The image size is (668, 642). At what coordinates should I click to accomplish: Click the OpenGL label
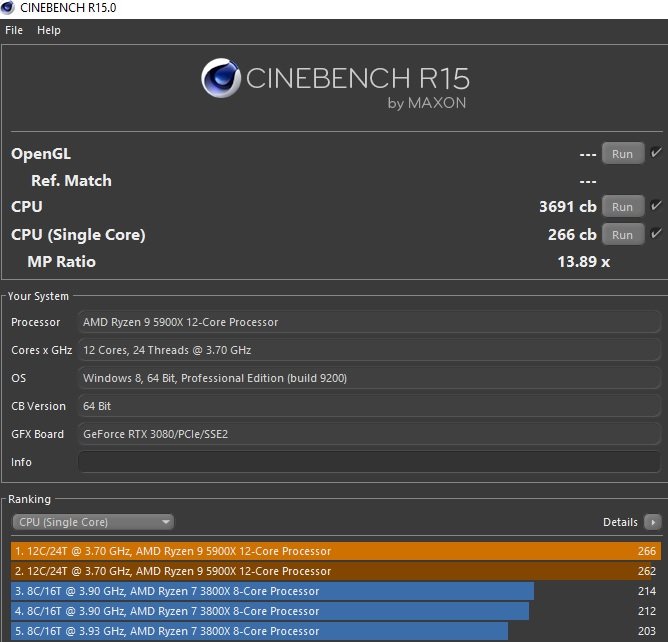(x=41, y=154)
